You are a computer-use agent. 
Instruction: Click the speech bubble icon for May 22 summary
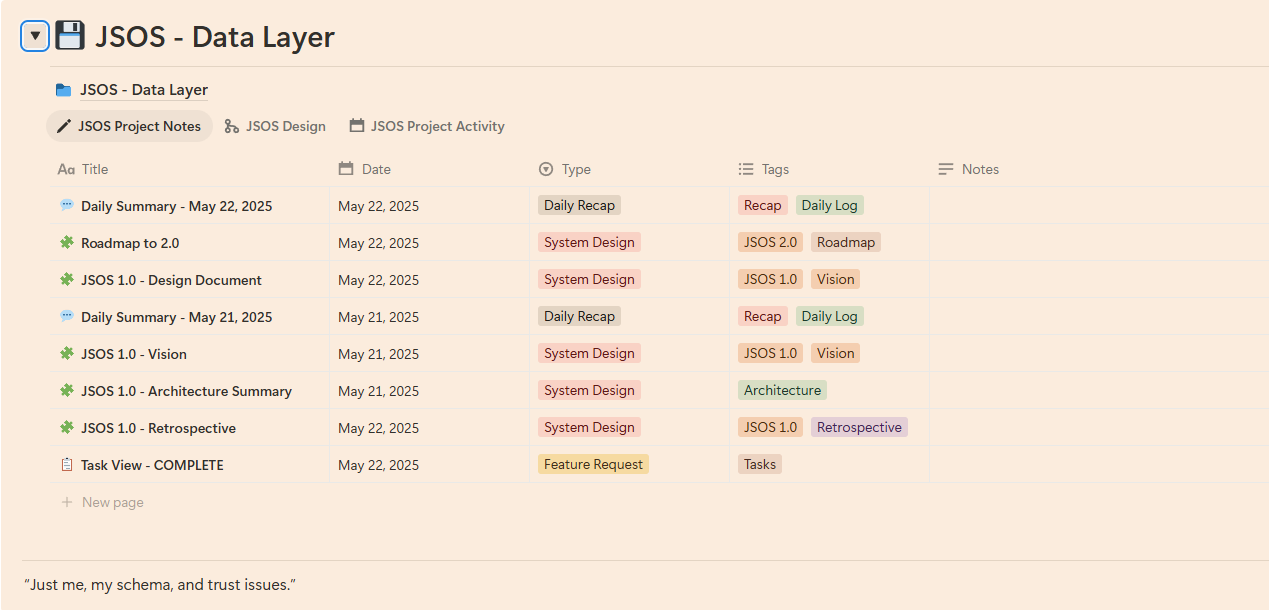(x=67, y=205)
